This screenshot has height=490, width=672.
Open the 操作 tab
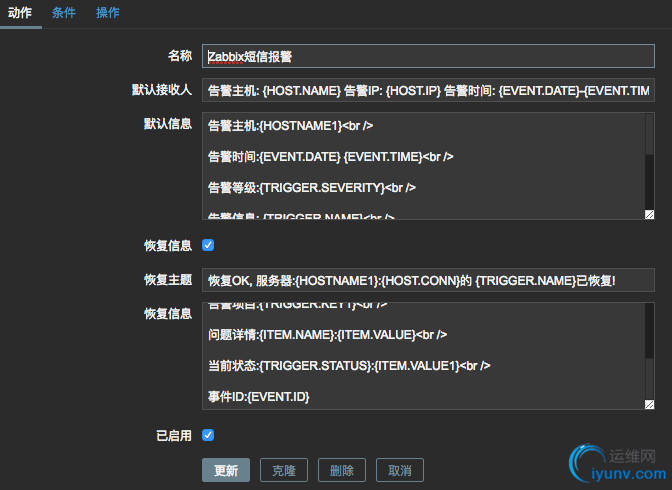tap(108, 13)
